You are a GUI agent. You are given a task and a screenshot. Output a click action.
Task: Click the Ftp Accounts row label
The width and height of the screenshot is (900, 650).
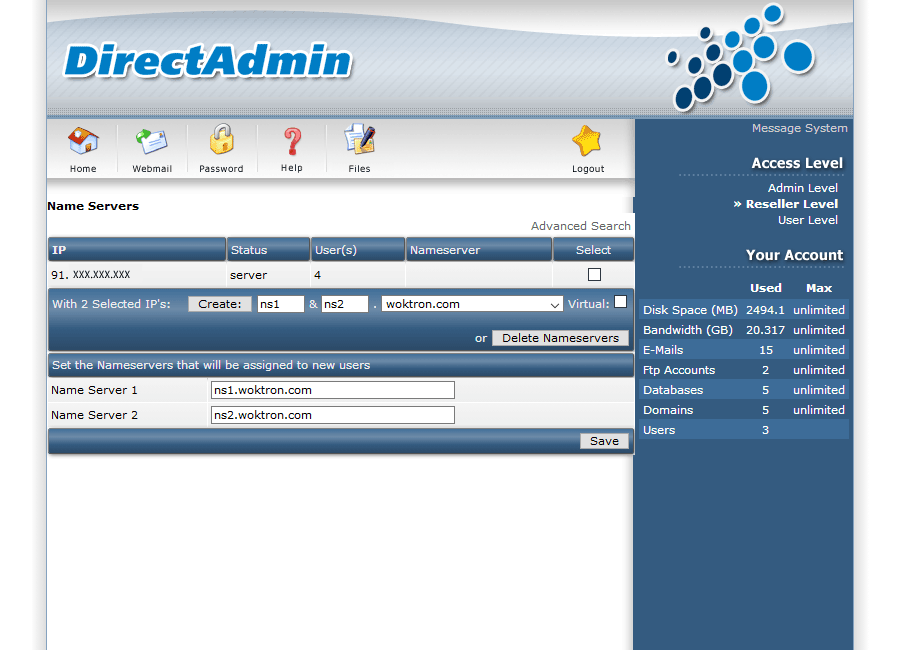coord(679,370)
